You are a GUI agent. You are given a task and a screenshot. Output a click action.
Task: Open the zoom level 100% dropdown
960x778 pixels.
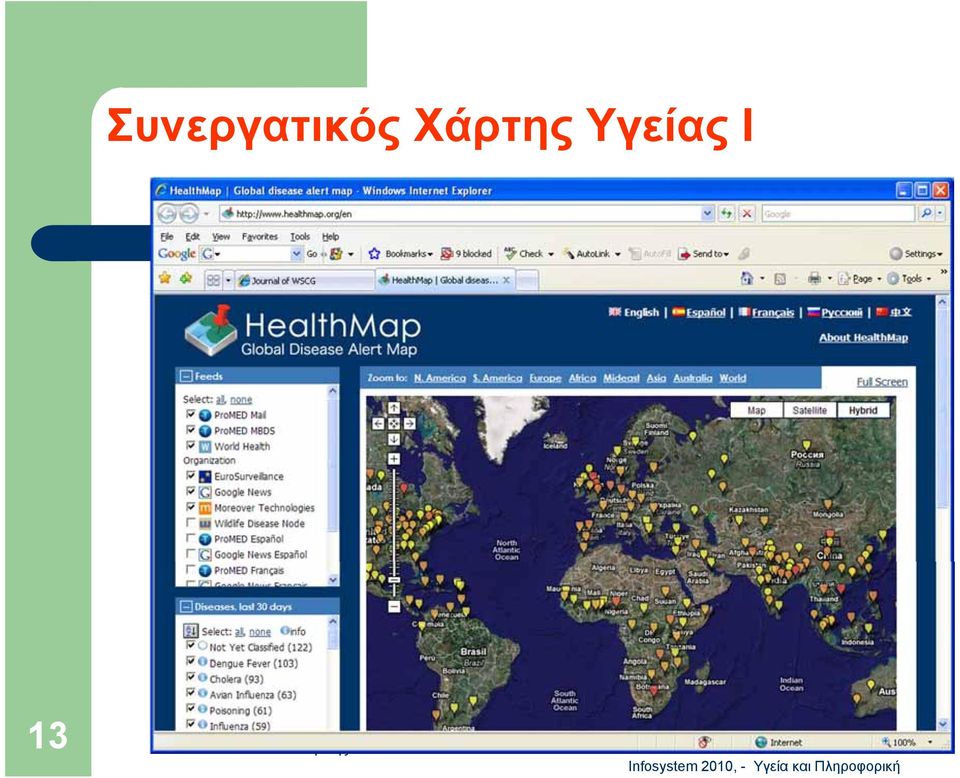click(931, 742)
